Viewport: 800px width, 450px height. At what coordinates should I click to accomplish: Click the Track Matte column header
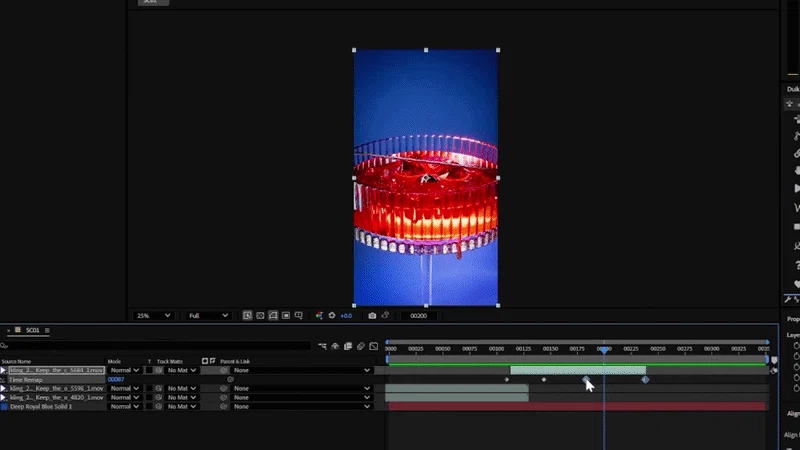(x=170, y=361)
